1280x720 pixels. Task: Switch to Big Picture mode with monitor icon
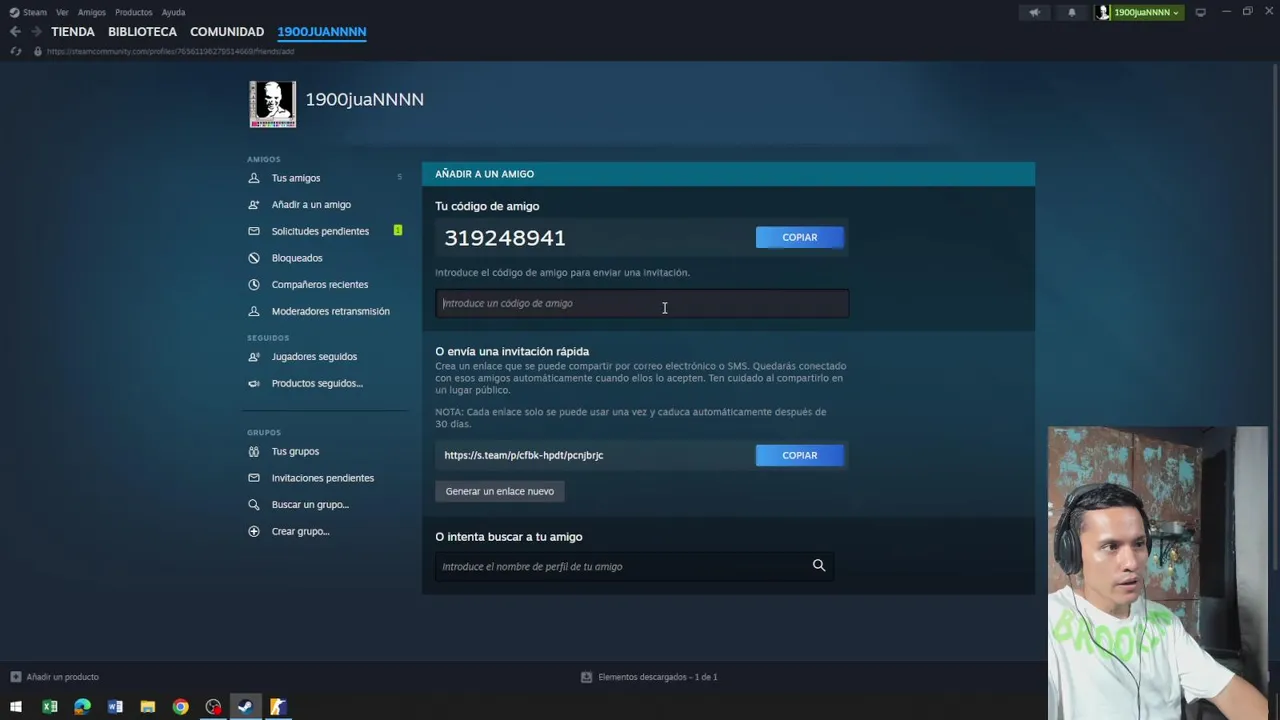tap(1201, 12)
